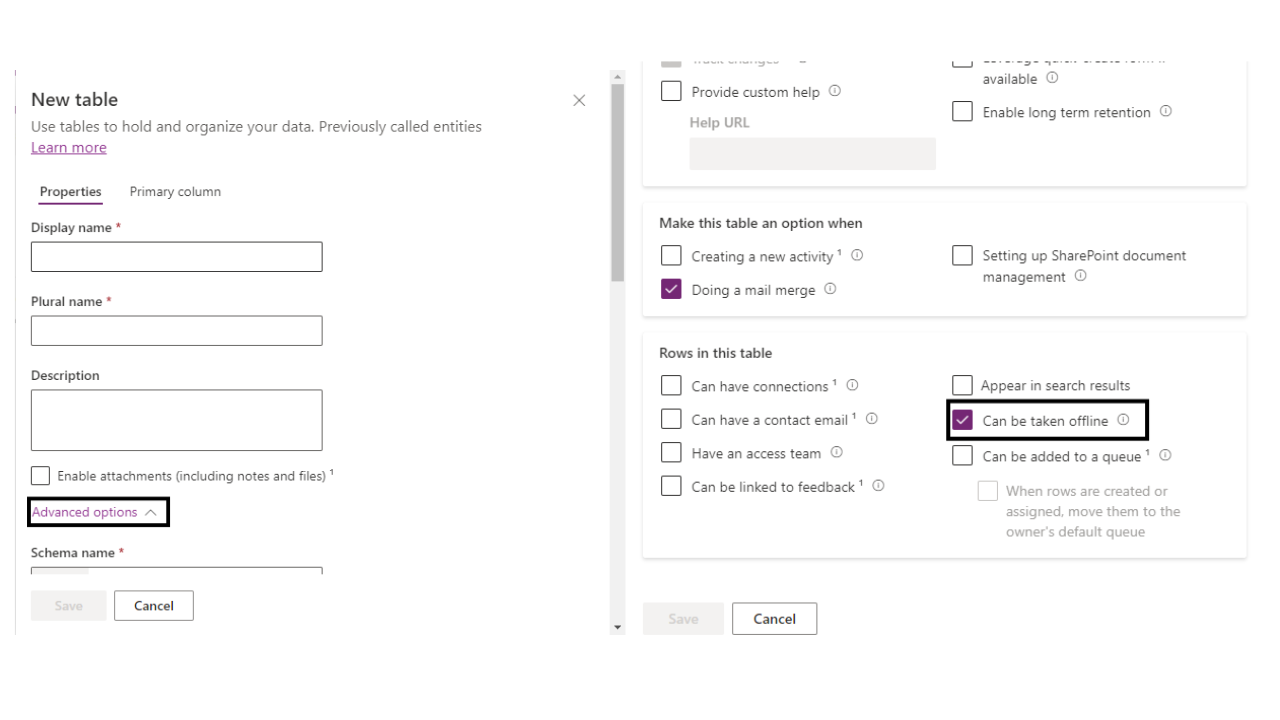
Task: Close the New table panel
Action: (x=579, y=101)
